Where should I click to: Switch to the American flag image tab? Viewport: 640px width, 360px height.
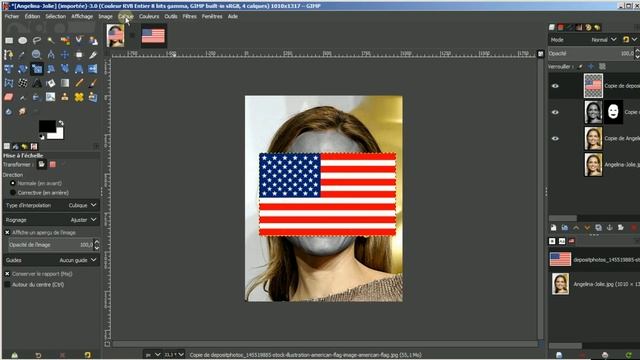click(153, 36)
